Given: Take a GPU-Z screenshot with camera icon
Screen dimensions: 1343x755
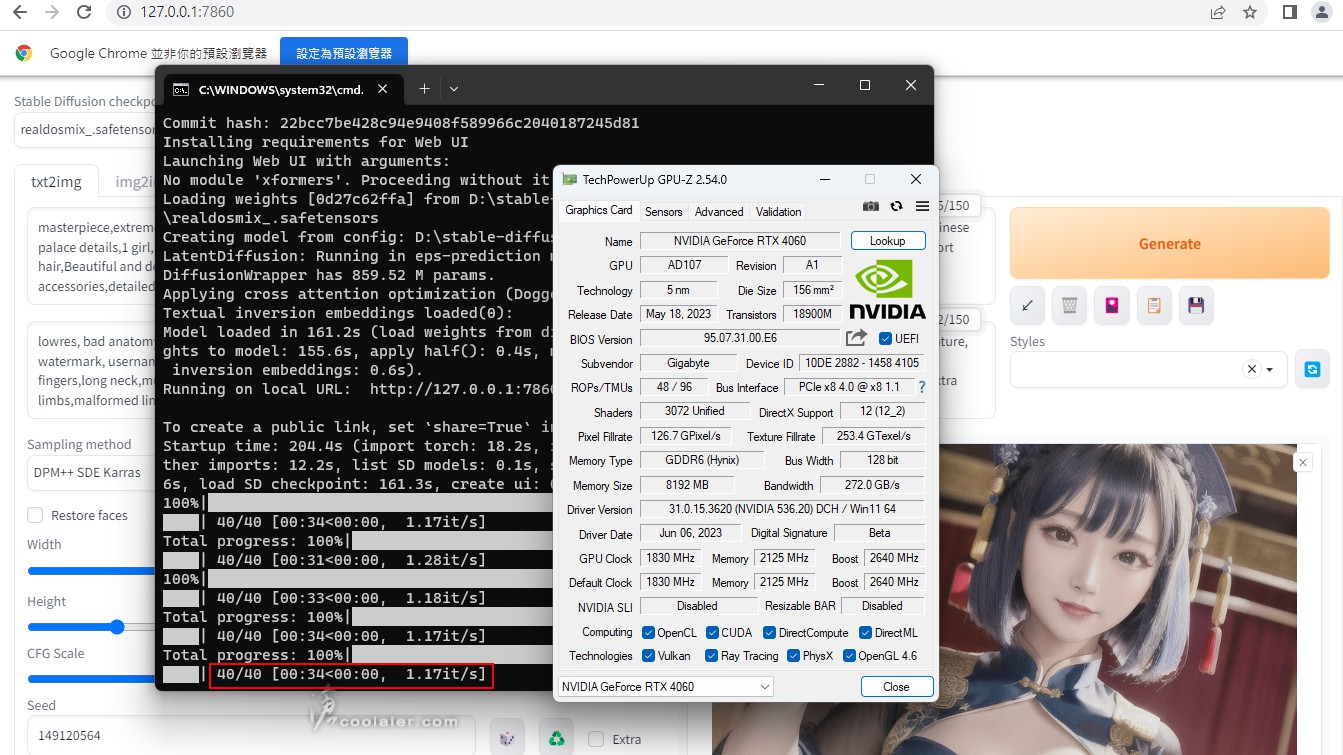Looking at the screenshot, I should pos(871,206).
